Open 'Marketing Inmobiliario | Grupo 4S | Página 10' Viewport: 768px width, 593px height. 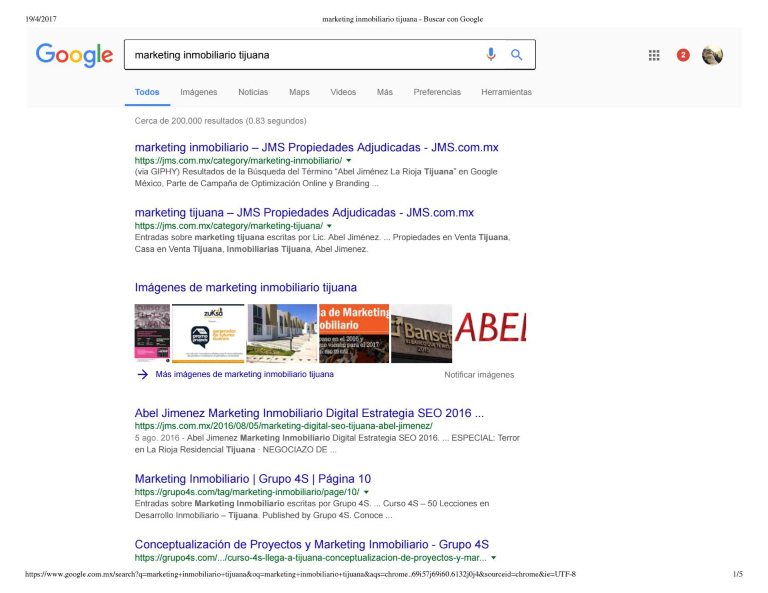click(x=253, y=479)
